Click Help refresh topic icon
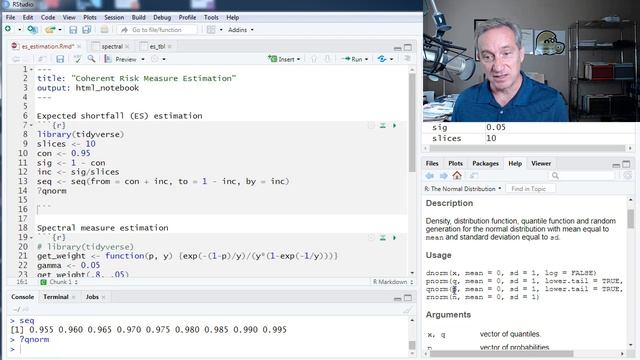 pos(627,176)
